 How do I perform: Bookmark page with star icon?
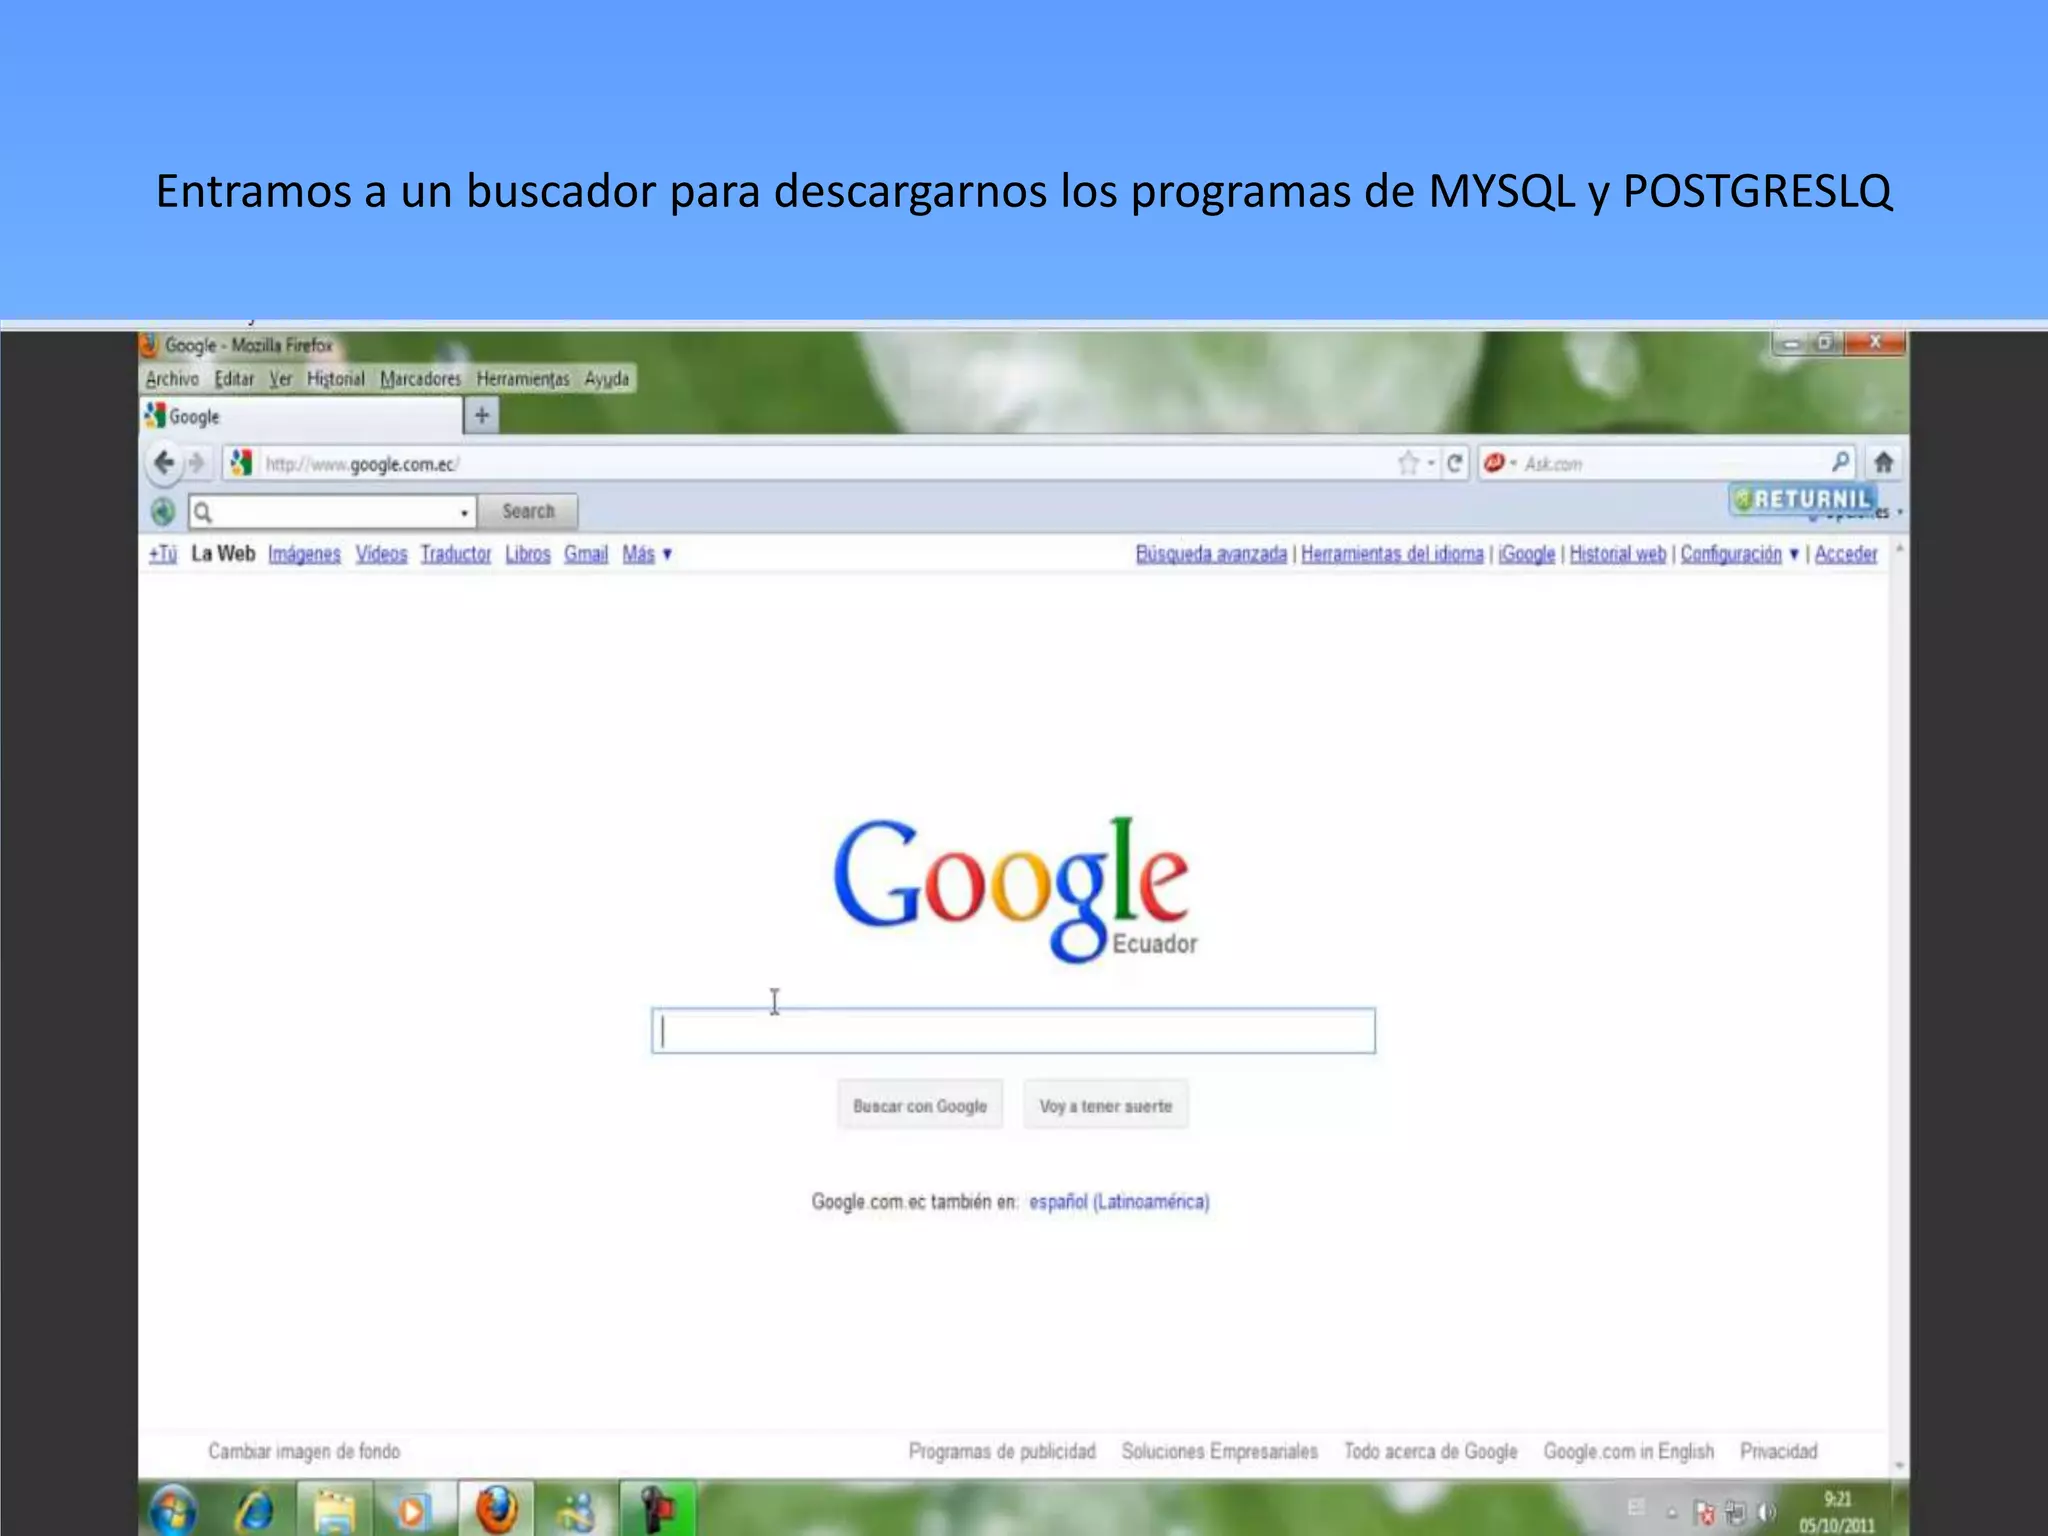pyautogui.click(x=1408, y=463)
